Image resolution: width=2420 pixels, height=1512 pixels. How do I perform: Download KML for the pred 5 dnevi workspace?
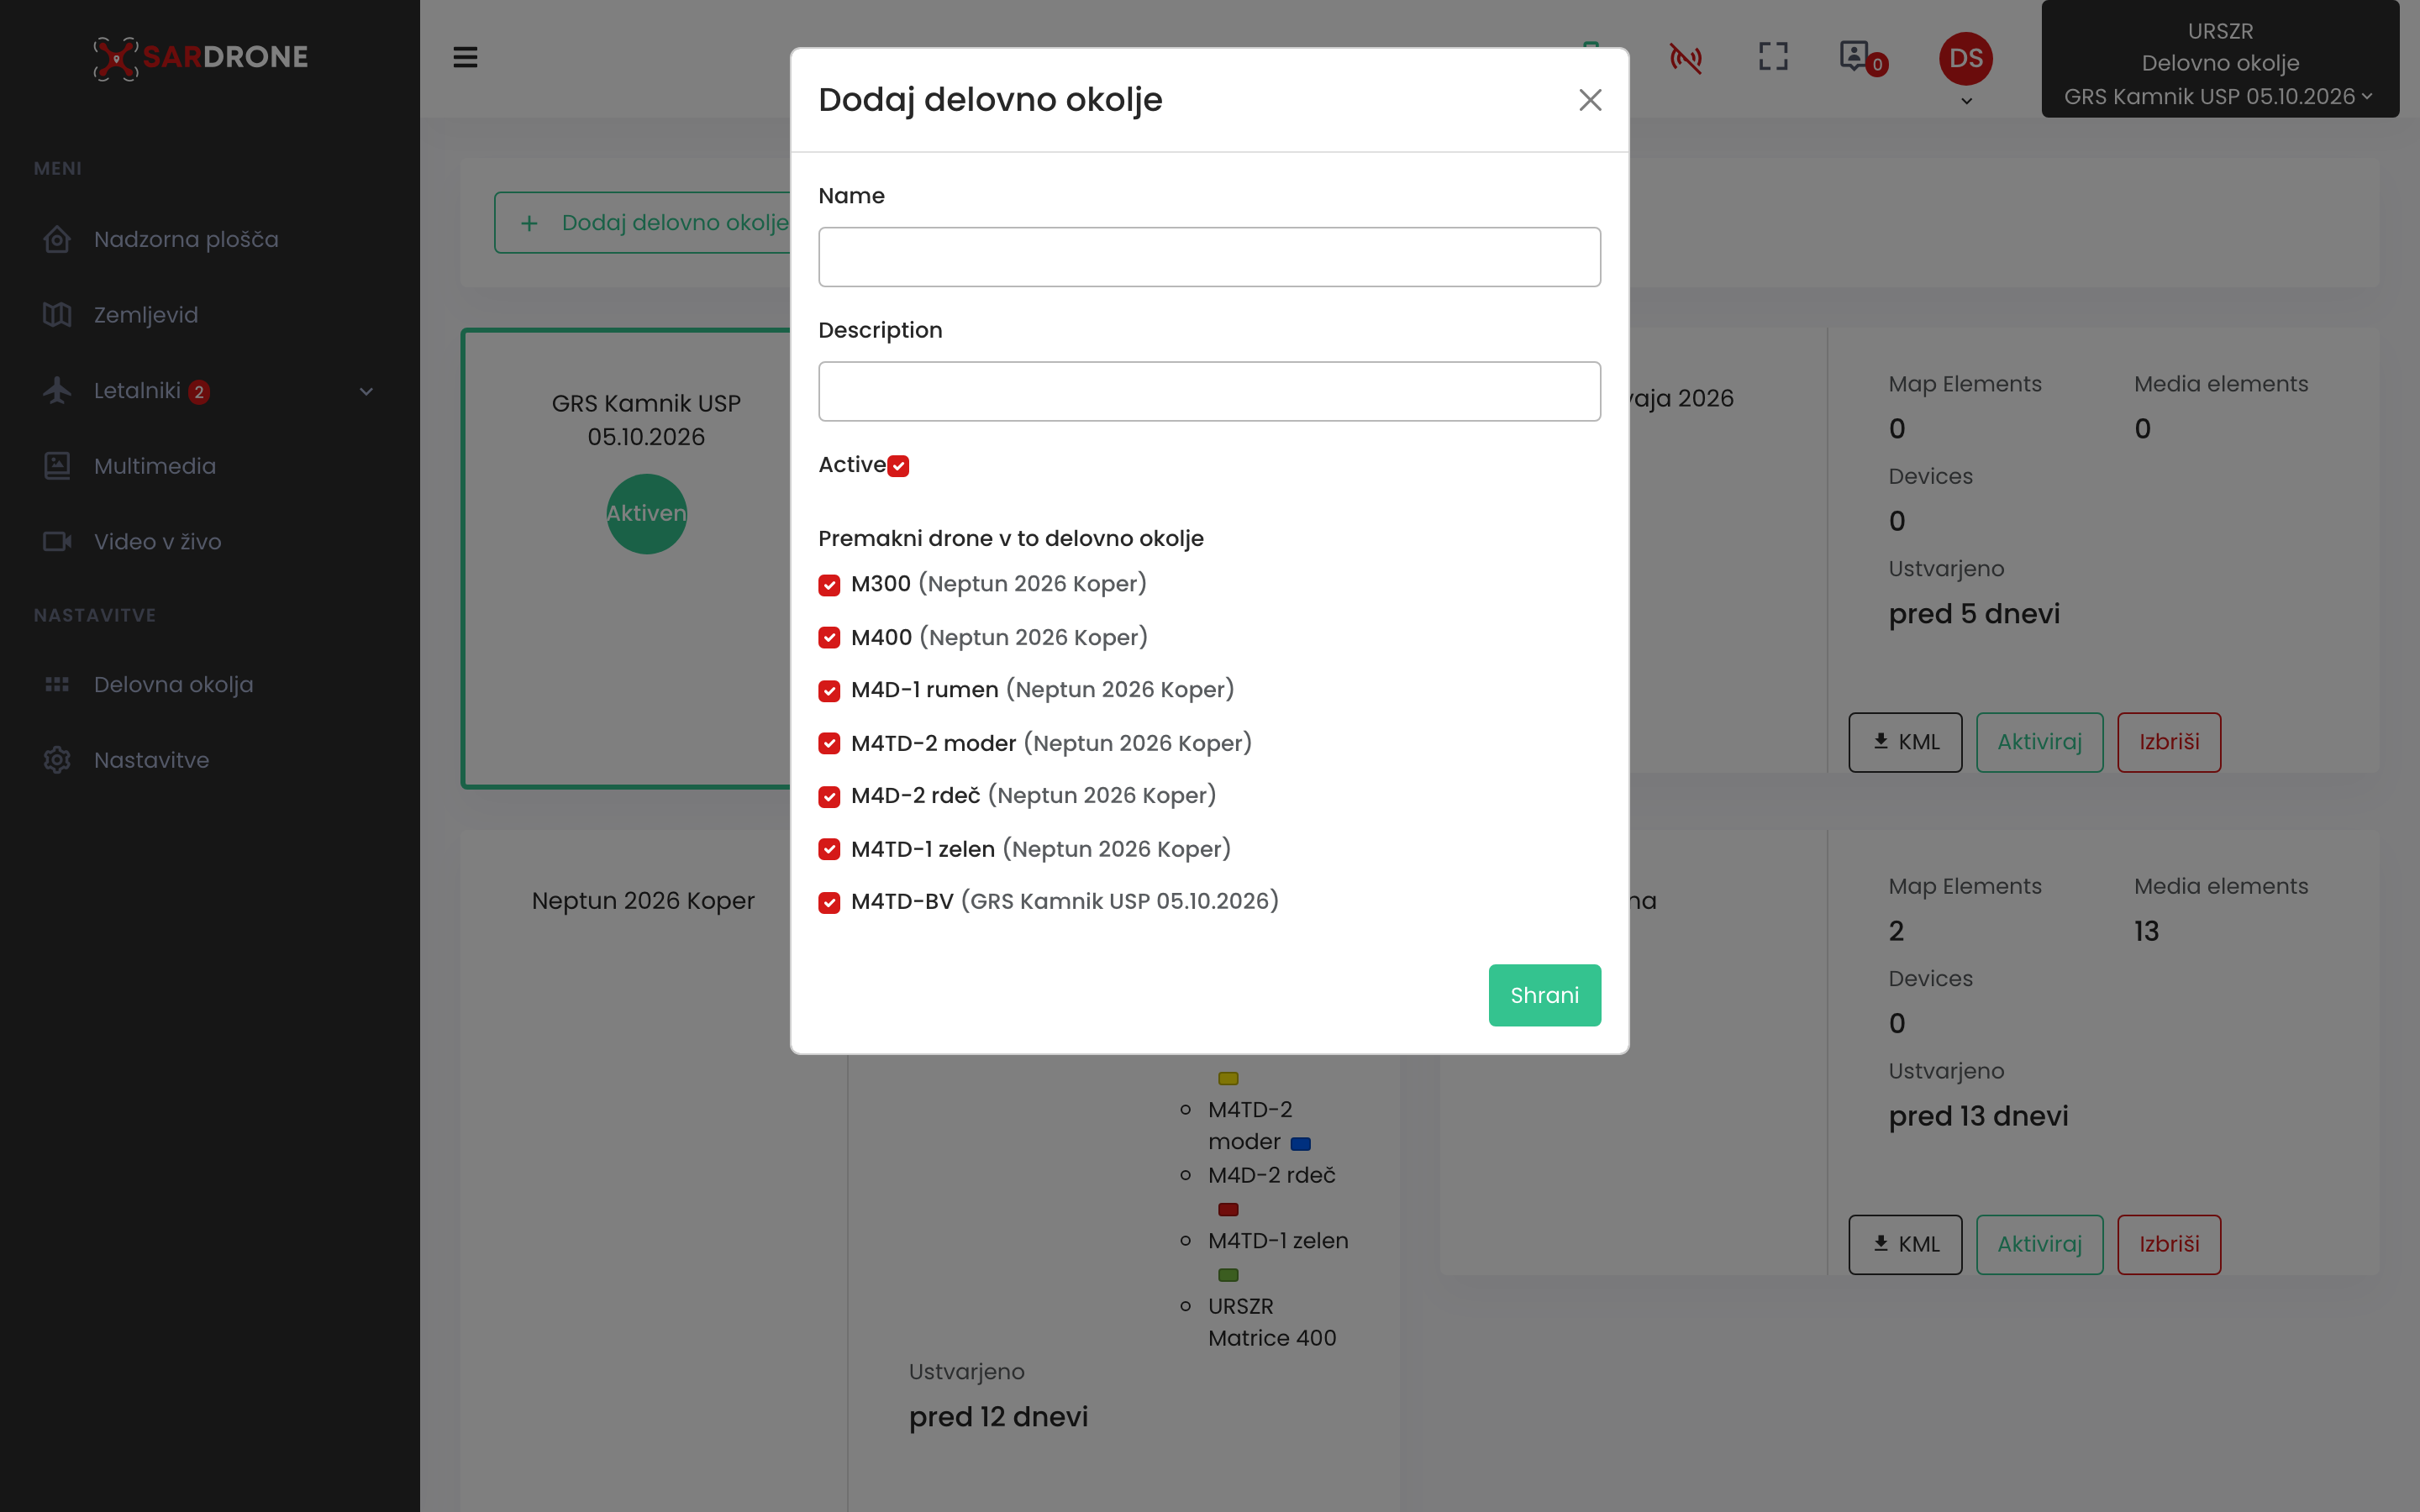point(1905,742)
